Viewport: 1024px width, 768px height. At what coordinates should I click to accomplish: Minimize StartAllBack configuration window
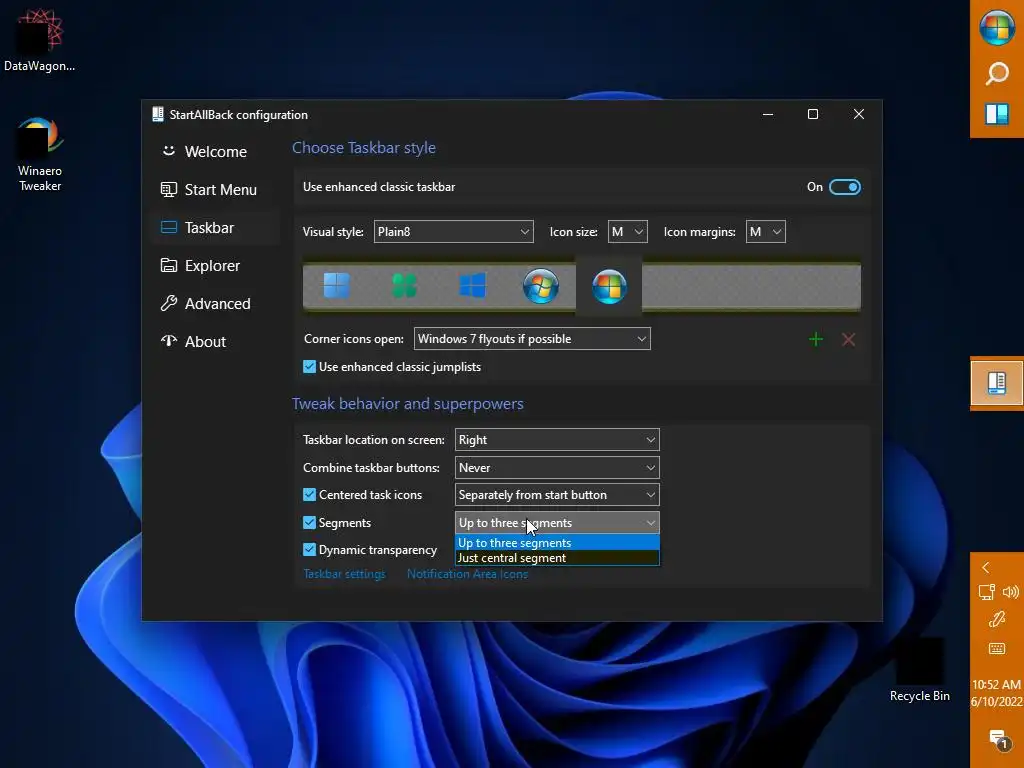(768, 114)
